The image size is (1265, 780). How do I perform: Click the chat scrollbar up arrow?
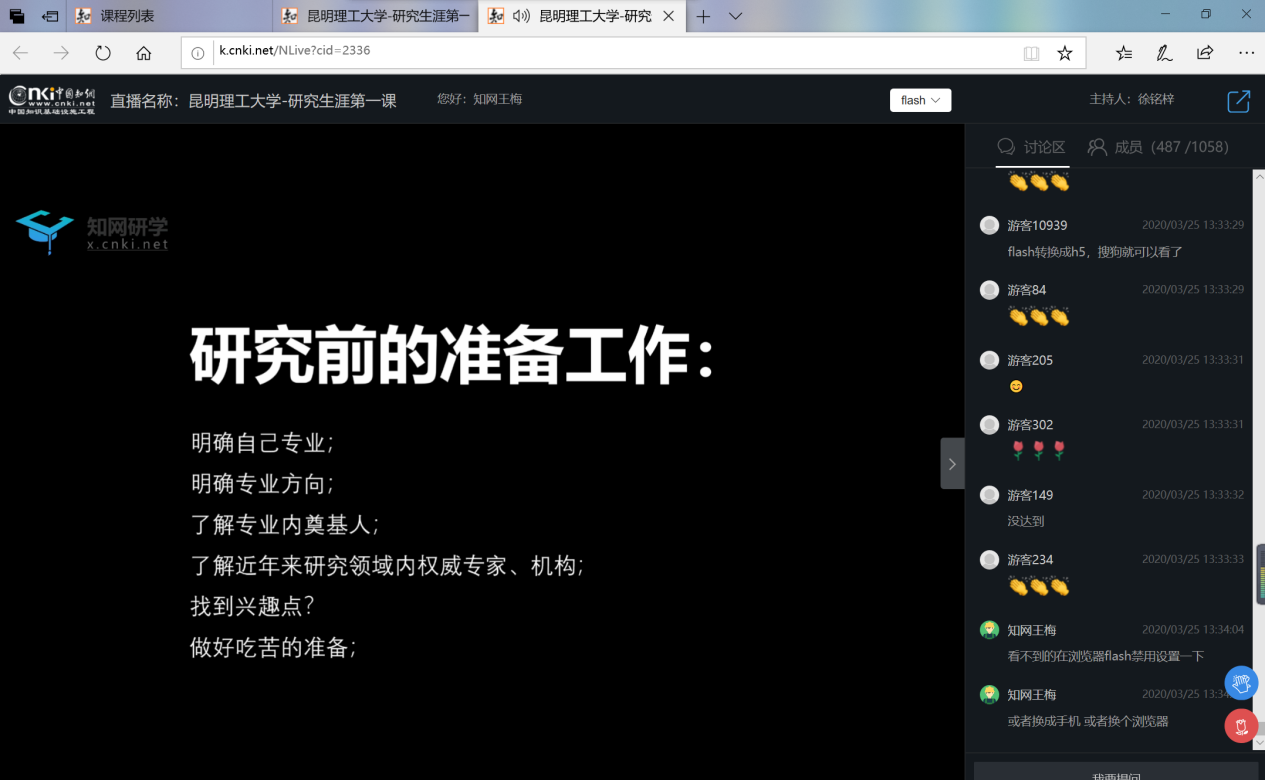(x=1258, y=175)
